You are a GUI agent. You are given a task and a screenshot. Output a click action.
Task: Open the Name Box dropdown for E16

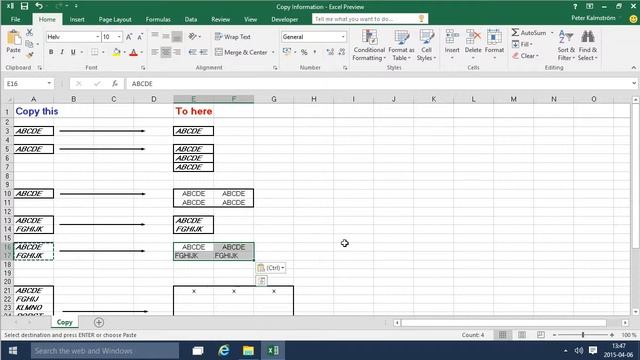49,83
